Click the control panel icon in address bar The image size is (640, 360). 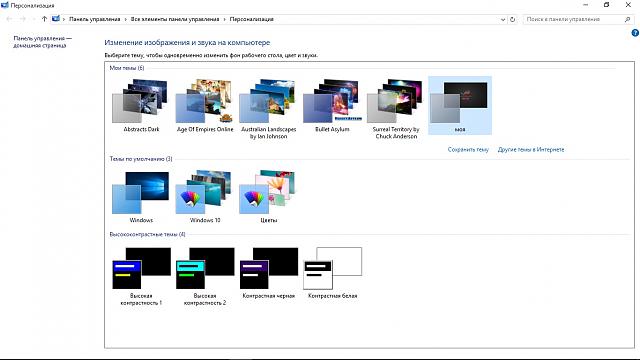[56, 19]
